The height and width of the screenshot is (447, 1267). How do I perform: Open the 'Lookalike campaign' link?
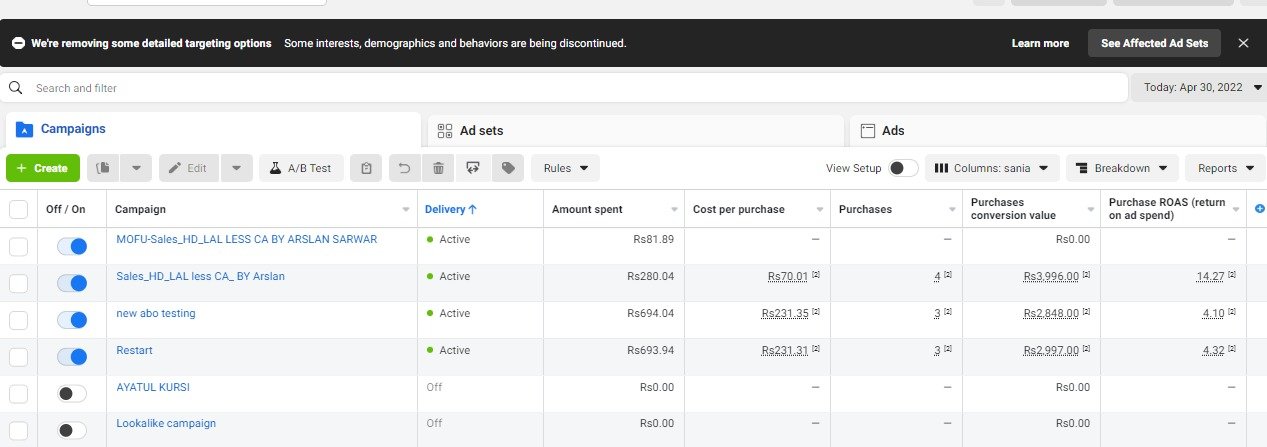pyautogui.click(x=166, y=423)
